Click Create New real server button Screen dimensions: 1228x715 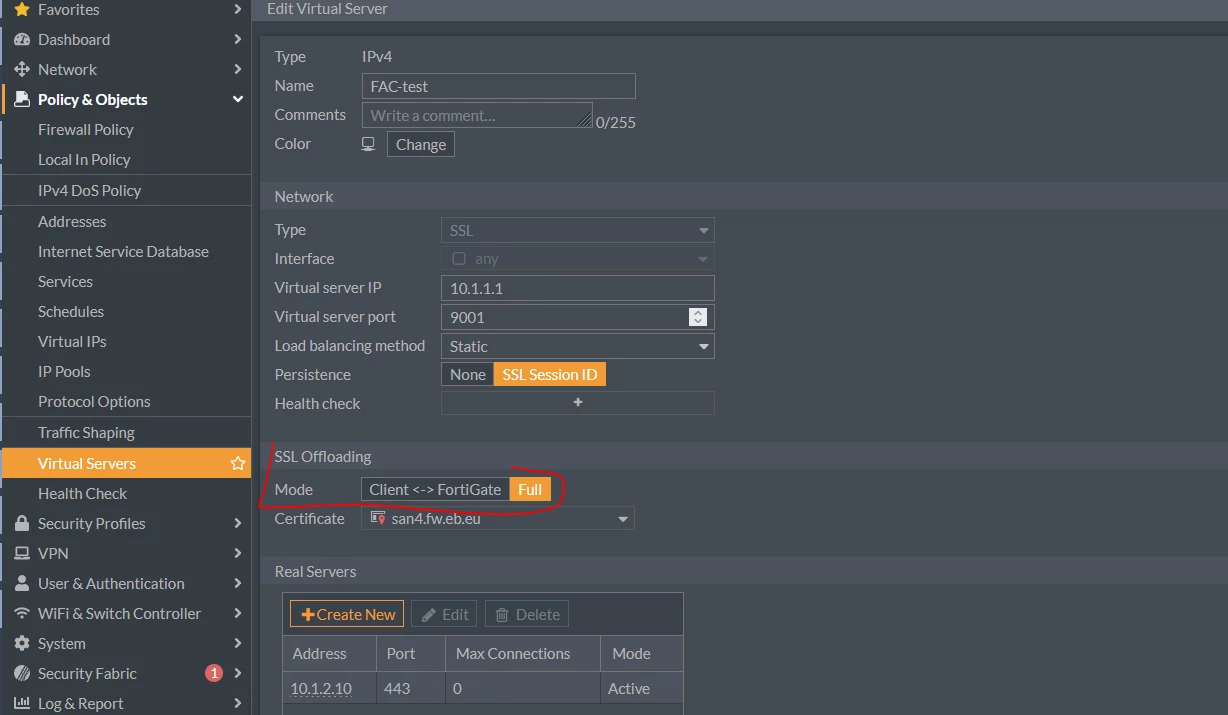[x=348, y=614]
